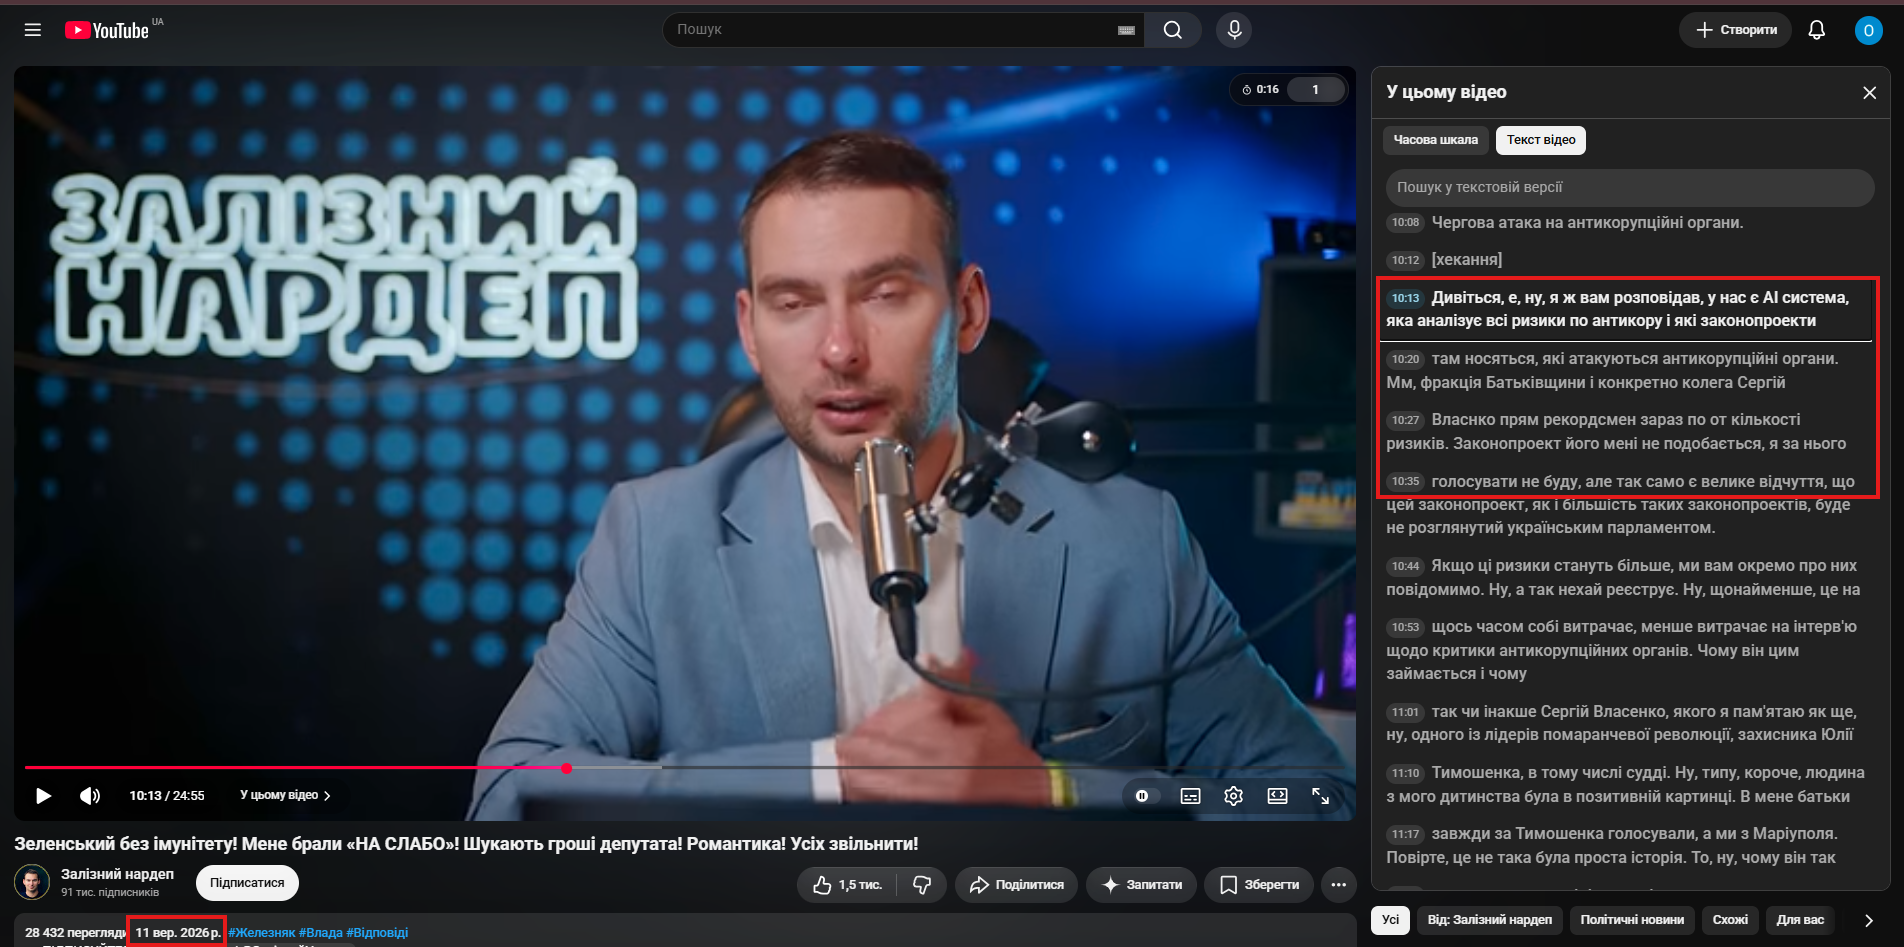This screenshot has width=1904, height=947.
Task: Dislike the video
Action: [922, 885]
